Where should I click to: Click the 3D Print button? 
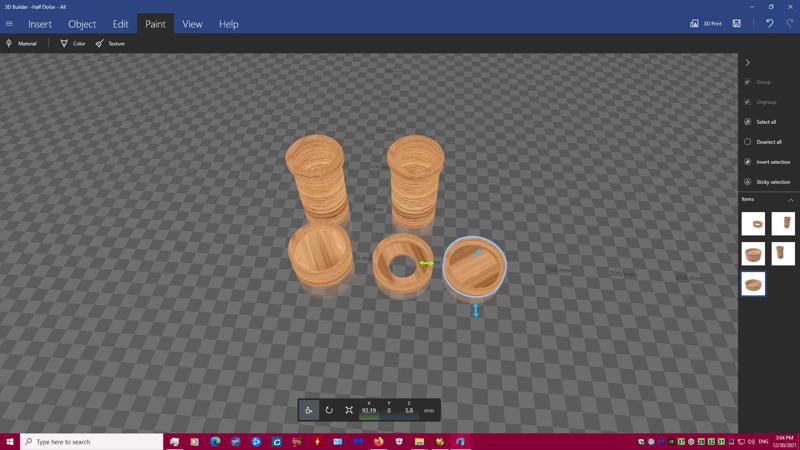(x=706, y=23)
